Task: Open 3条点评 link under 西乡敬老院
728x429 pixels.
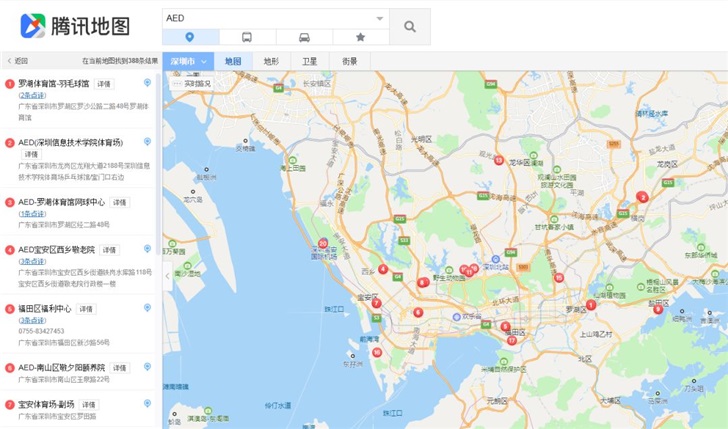Action: pyautogui.click(x=32, y=261)
